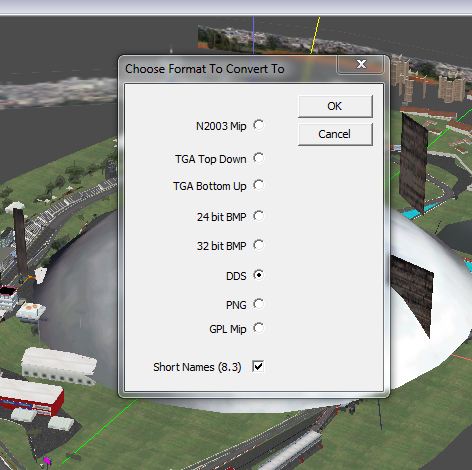Select the N2003 Mip radio button

point(258,125)
